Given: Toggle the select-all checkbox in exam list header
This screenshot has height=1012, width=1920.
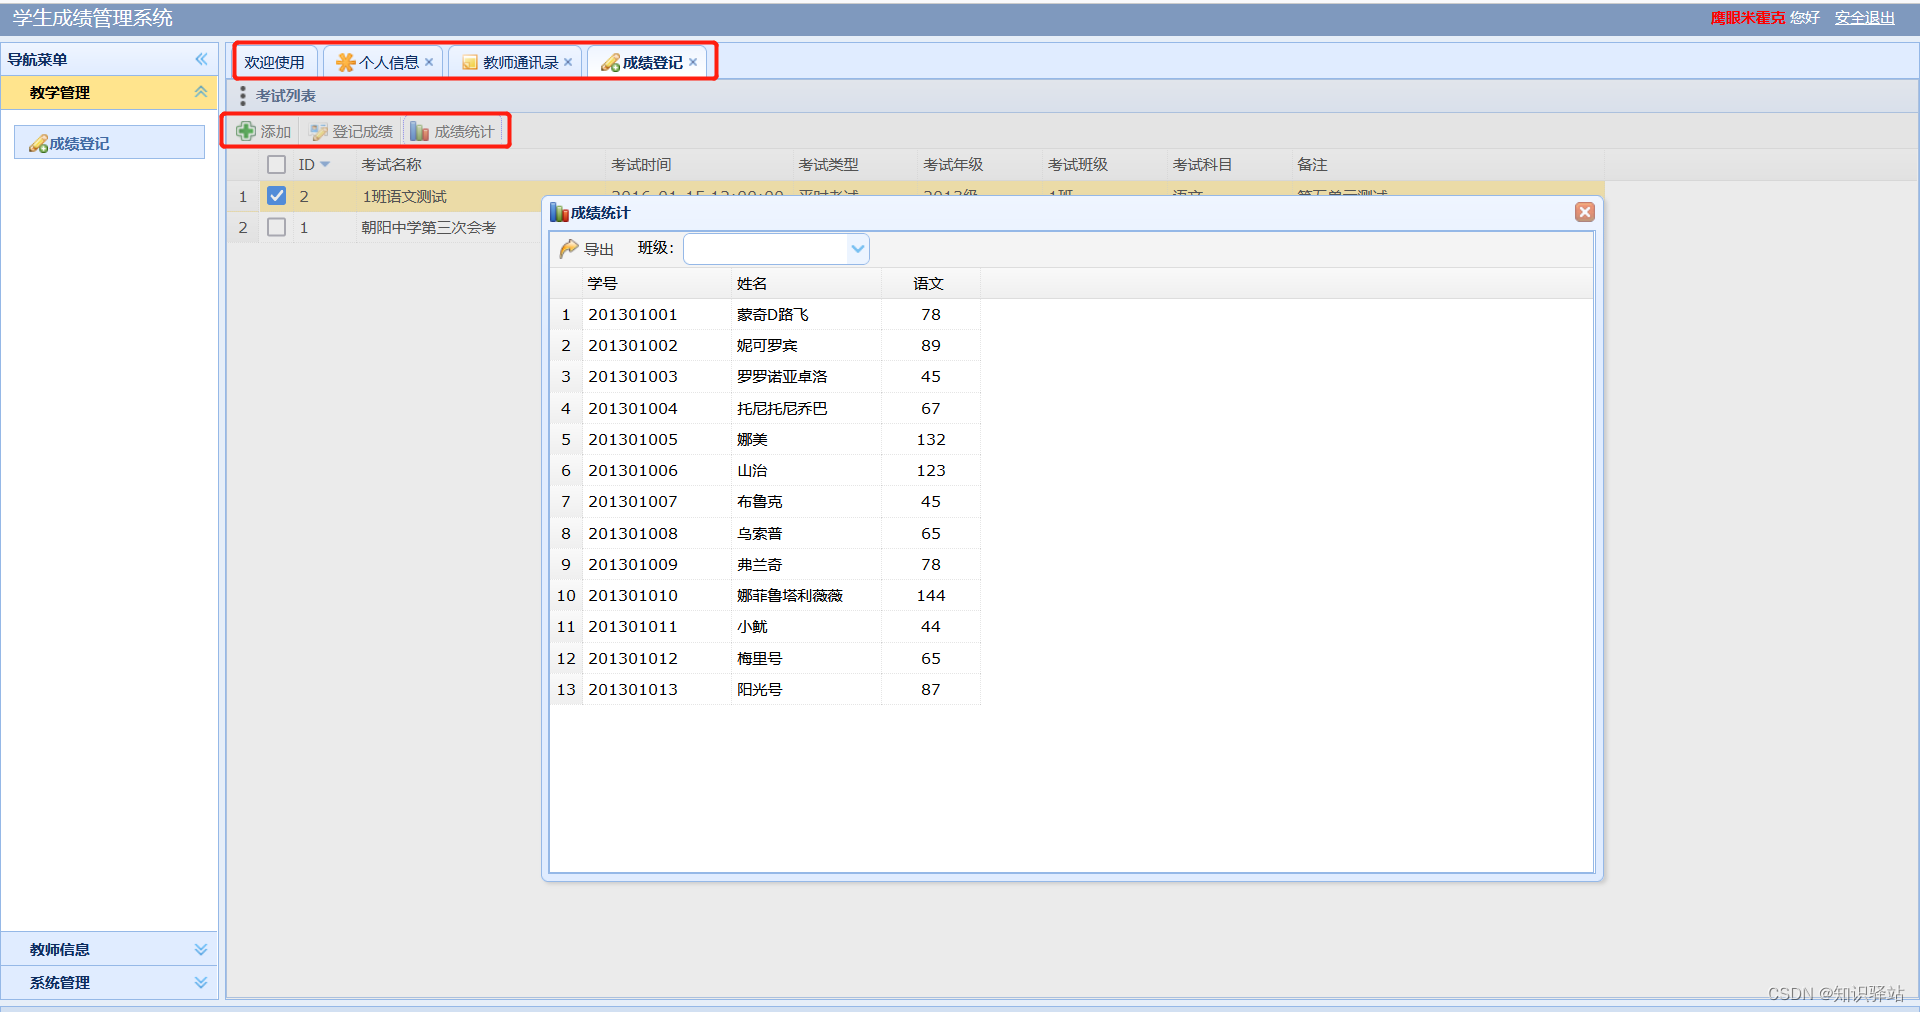Looking at the screenshot, I should [277, 164].
